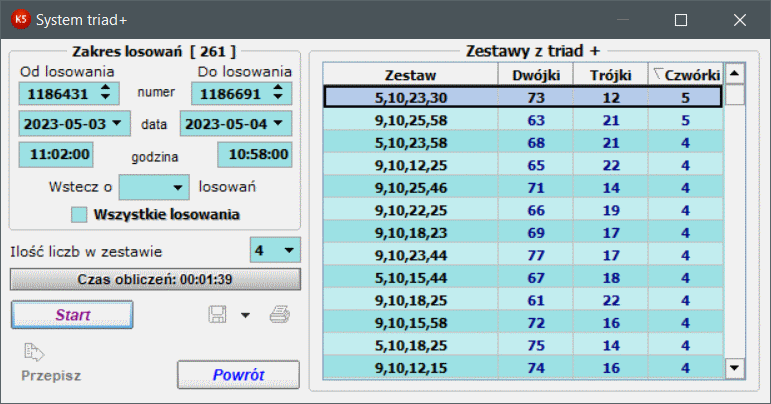This screenshot has width=771, height=404.
Task: Select the row 5,10,23,58
Action: pyautogui.click(x=523, y=143)
